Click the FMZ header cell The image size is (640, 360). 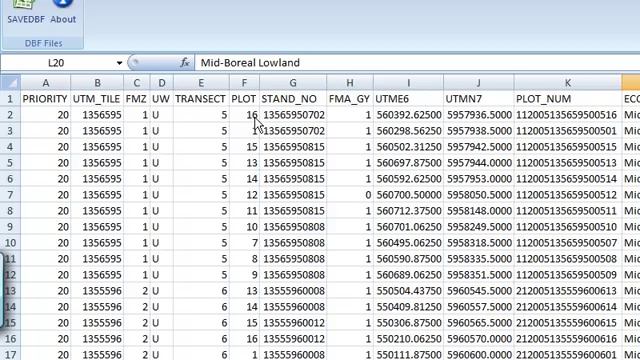point(136,99)
